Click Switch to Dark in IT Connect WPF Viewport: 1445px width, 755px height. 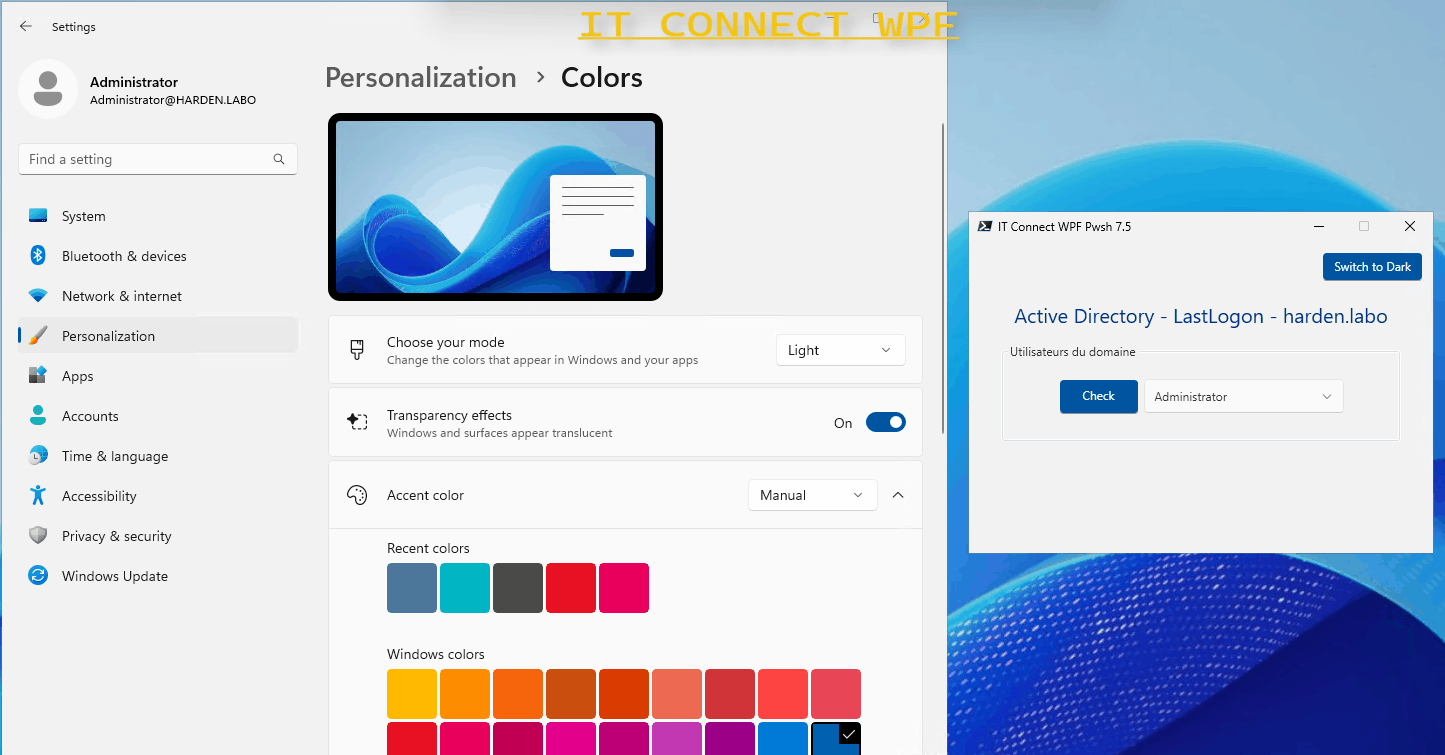(x=1372, y=267)
